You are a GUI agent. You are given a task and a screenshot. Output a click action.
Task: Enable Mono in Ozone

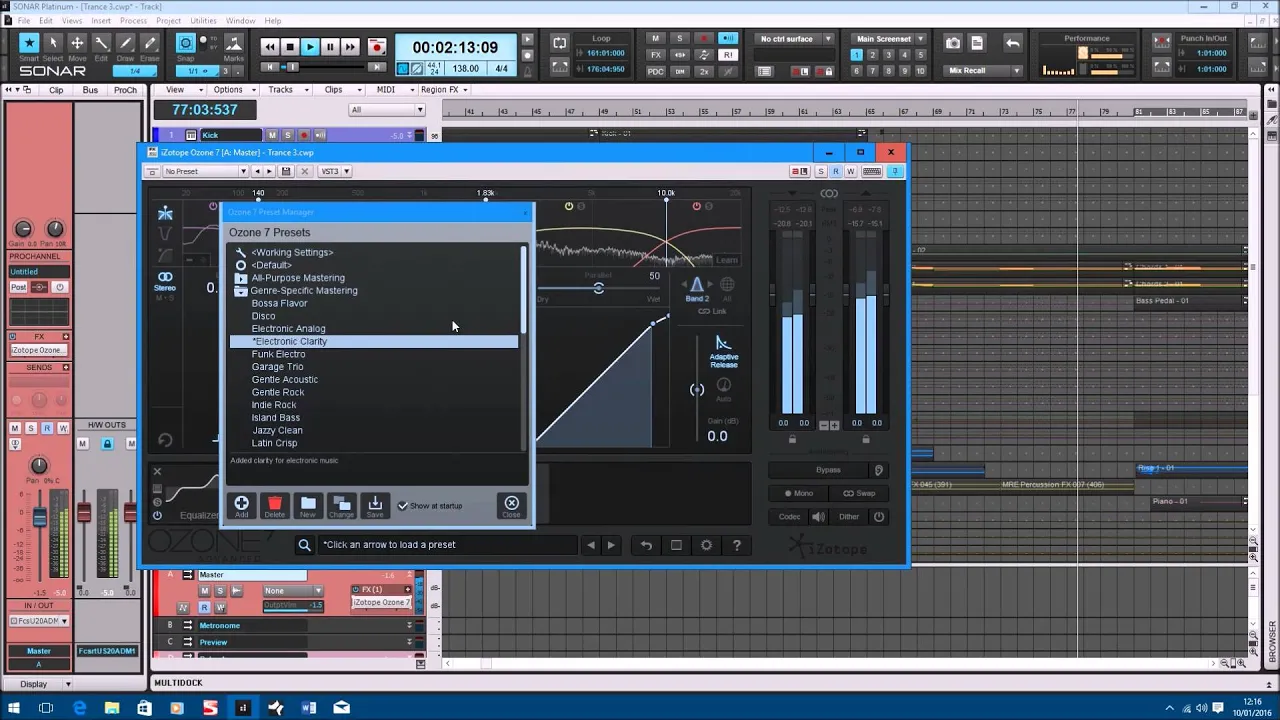click(x=799, y=493)
